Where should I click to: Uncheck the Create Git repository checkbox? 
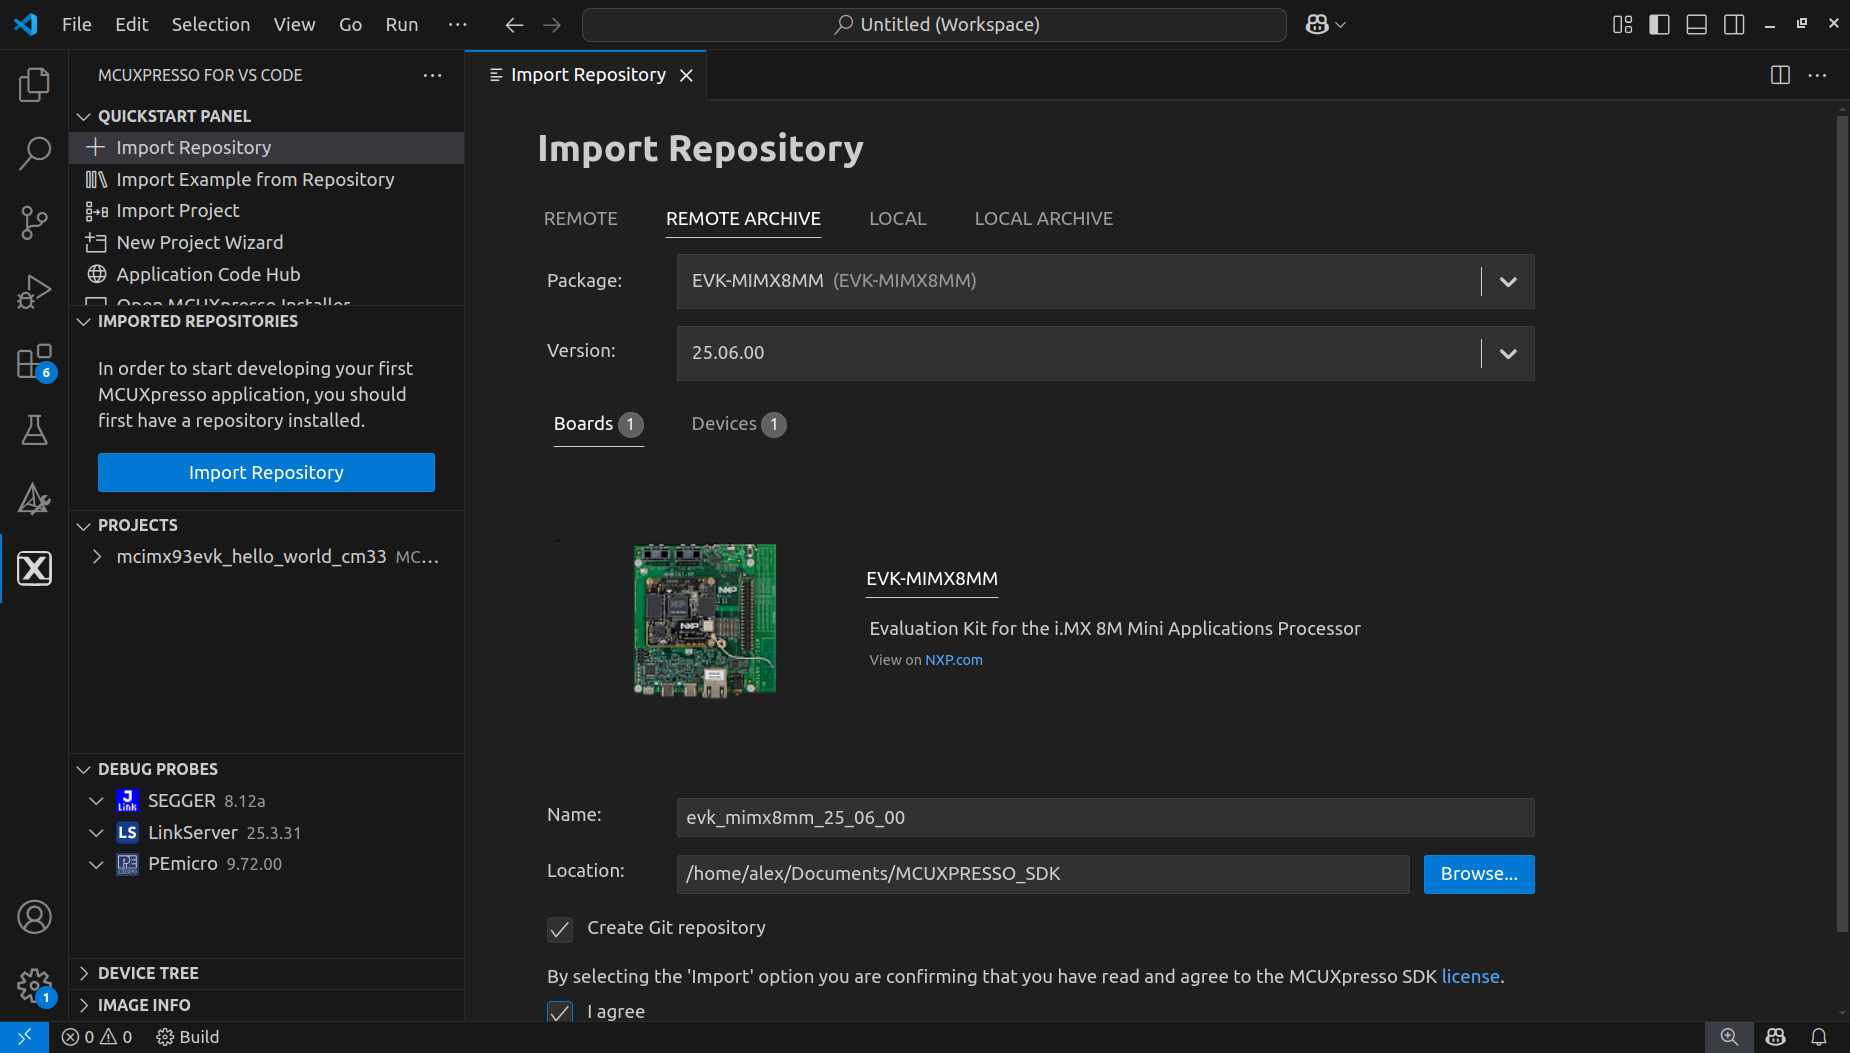tap(559, 929)
